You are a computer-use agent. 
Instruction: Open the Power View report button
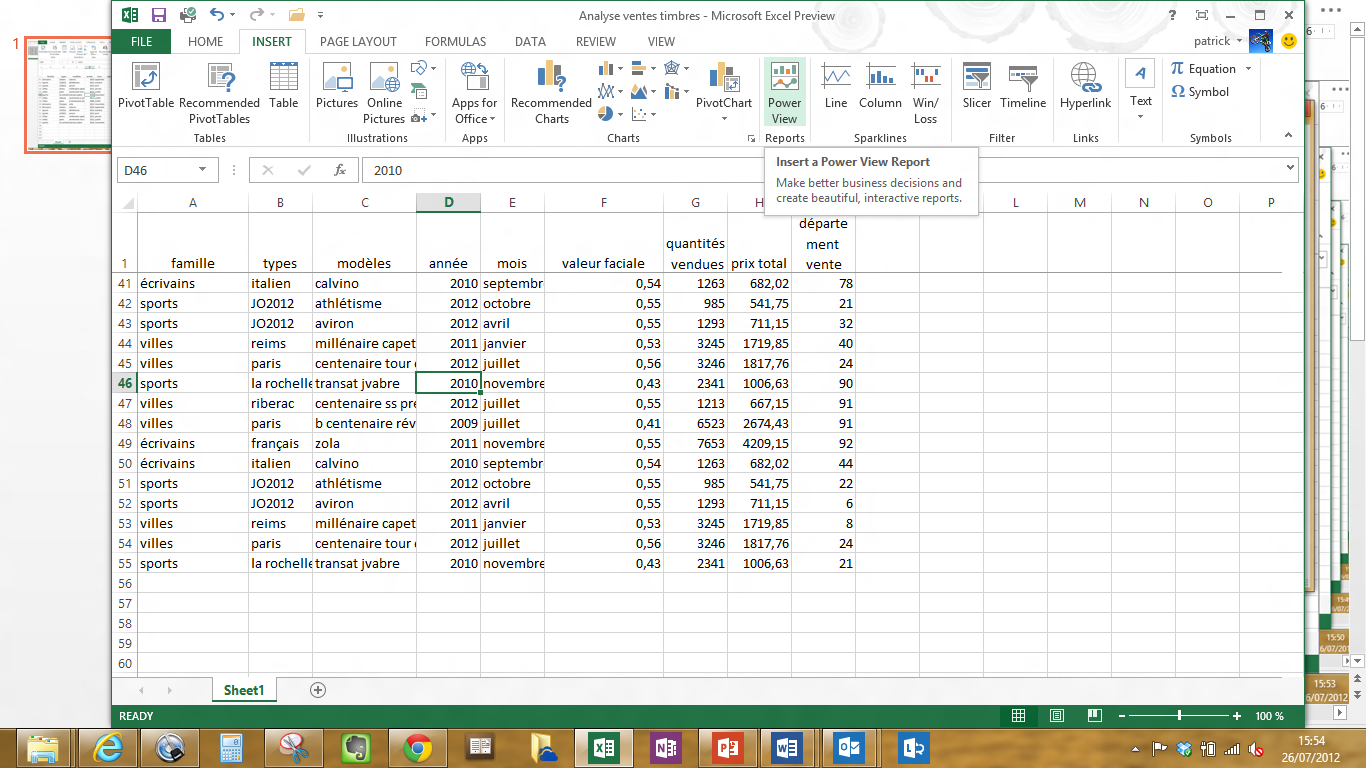coord(785,90)
